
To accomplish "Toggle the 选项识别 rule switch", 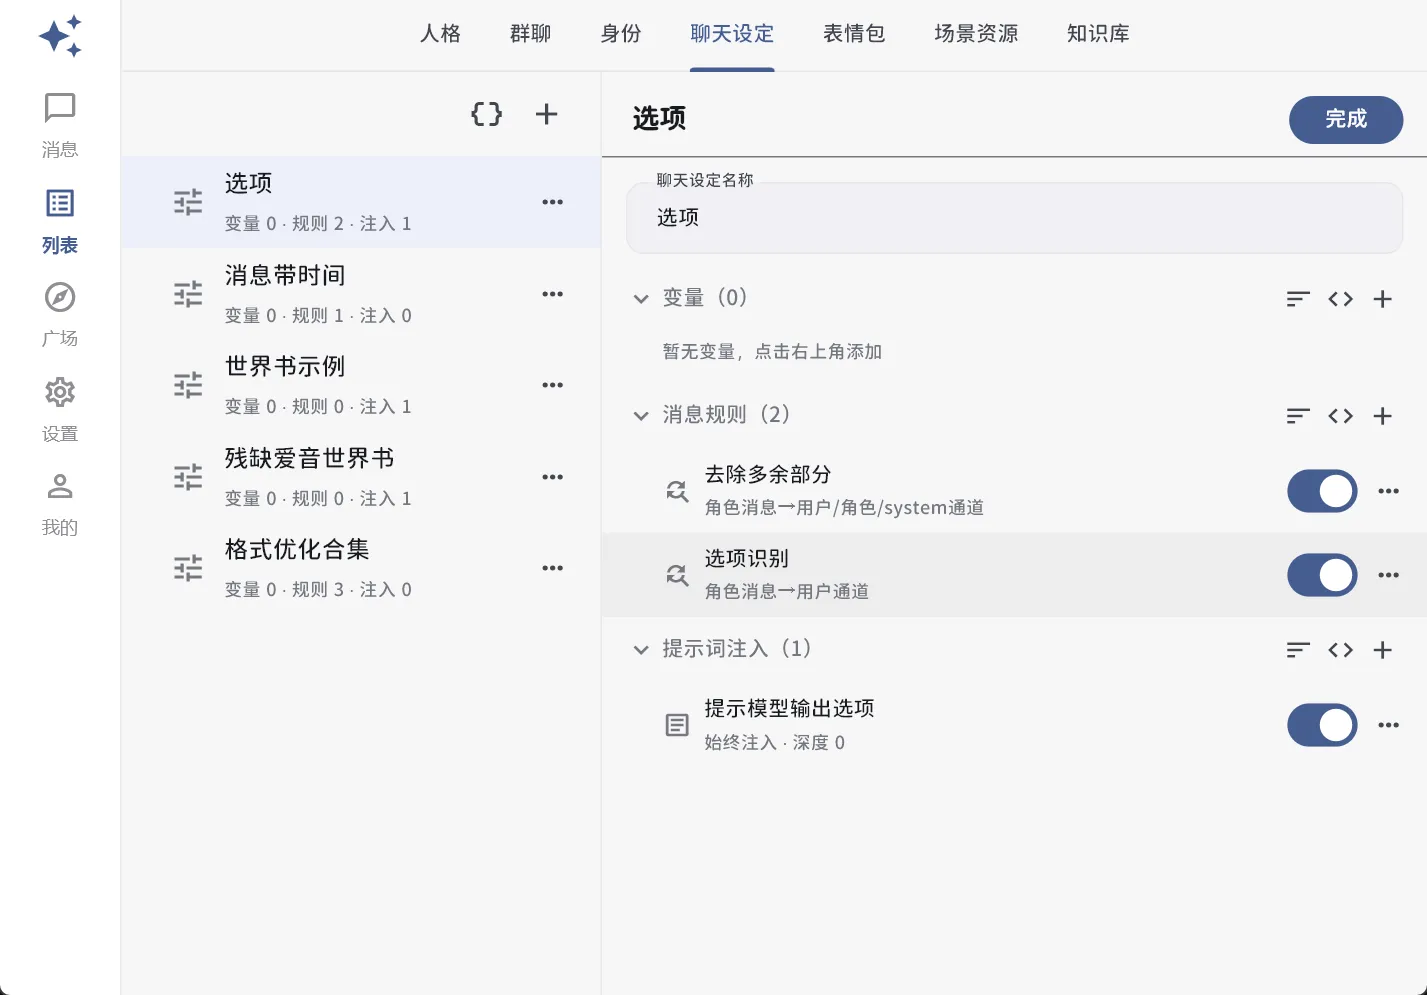I will click(1322, 575).
